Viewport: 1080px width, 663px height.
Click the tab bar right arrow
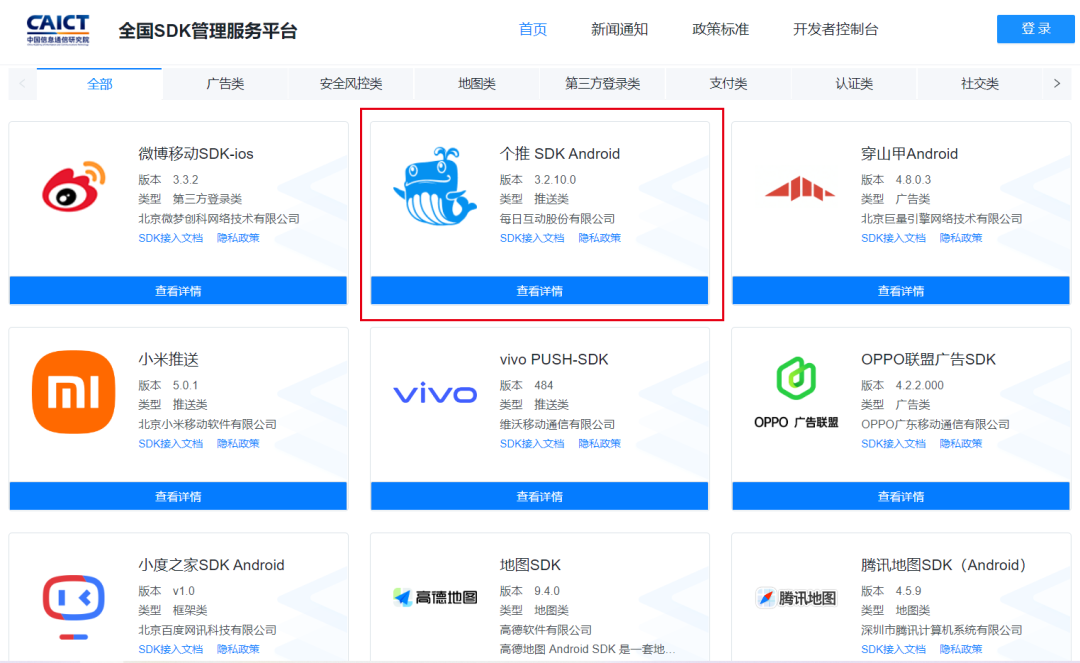pos(1057,83)
